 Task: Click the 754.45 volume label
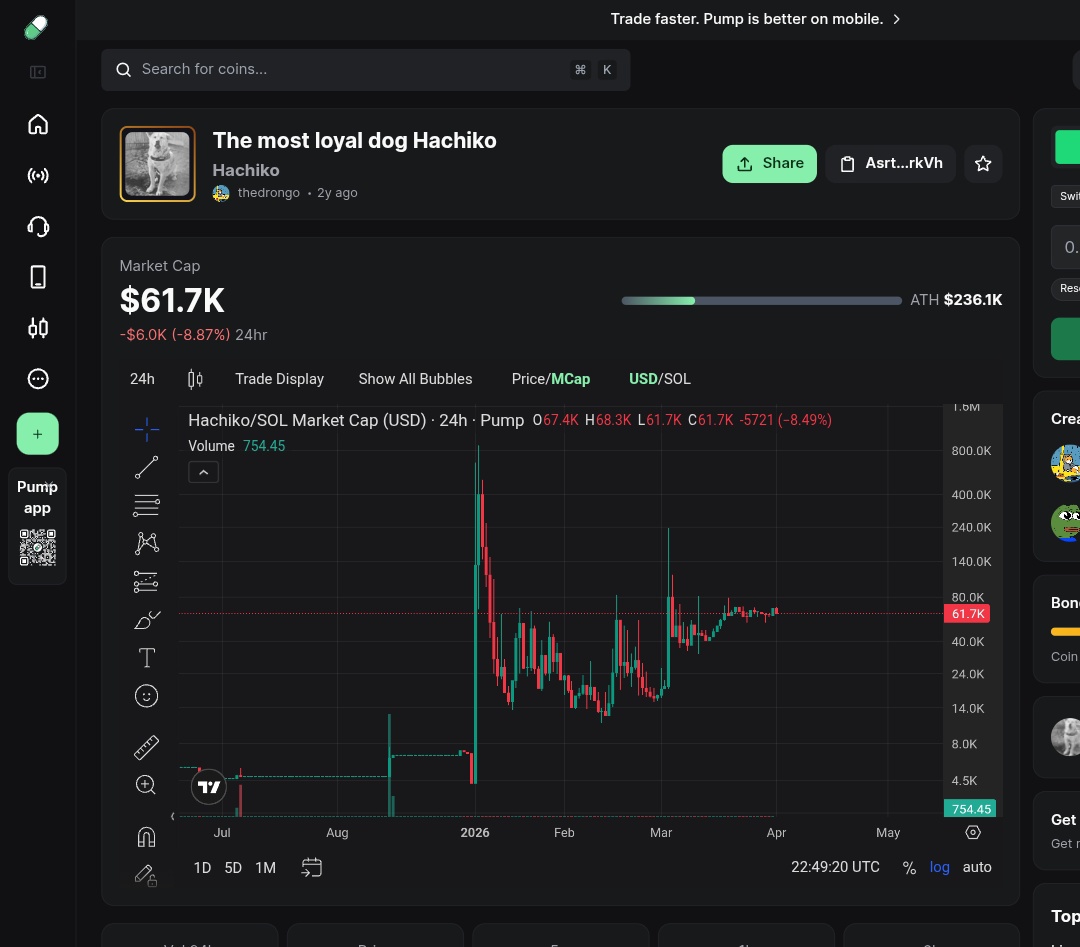click(x=970, y=809)
